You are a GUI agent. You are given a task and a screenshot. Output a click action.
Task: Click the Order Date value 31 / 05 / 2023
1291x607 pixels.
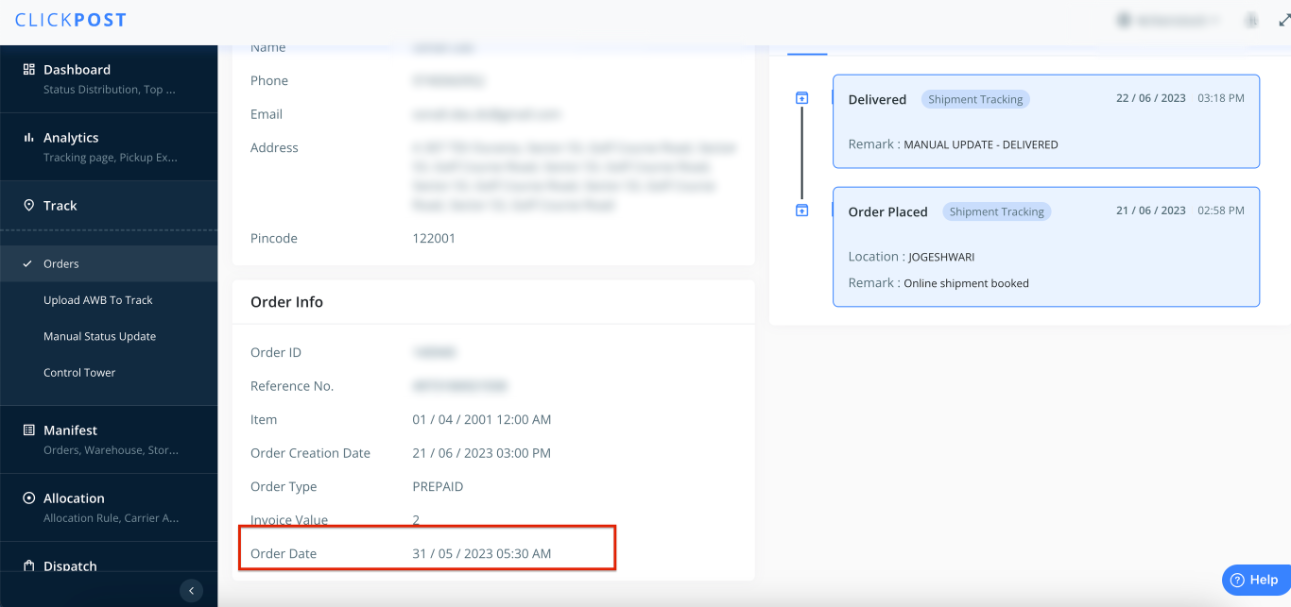[482, 554]
